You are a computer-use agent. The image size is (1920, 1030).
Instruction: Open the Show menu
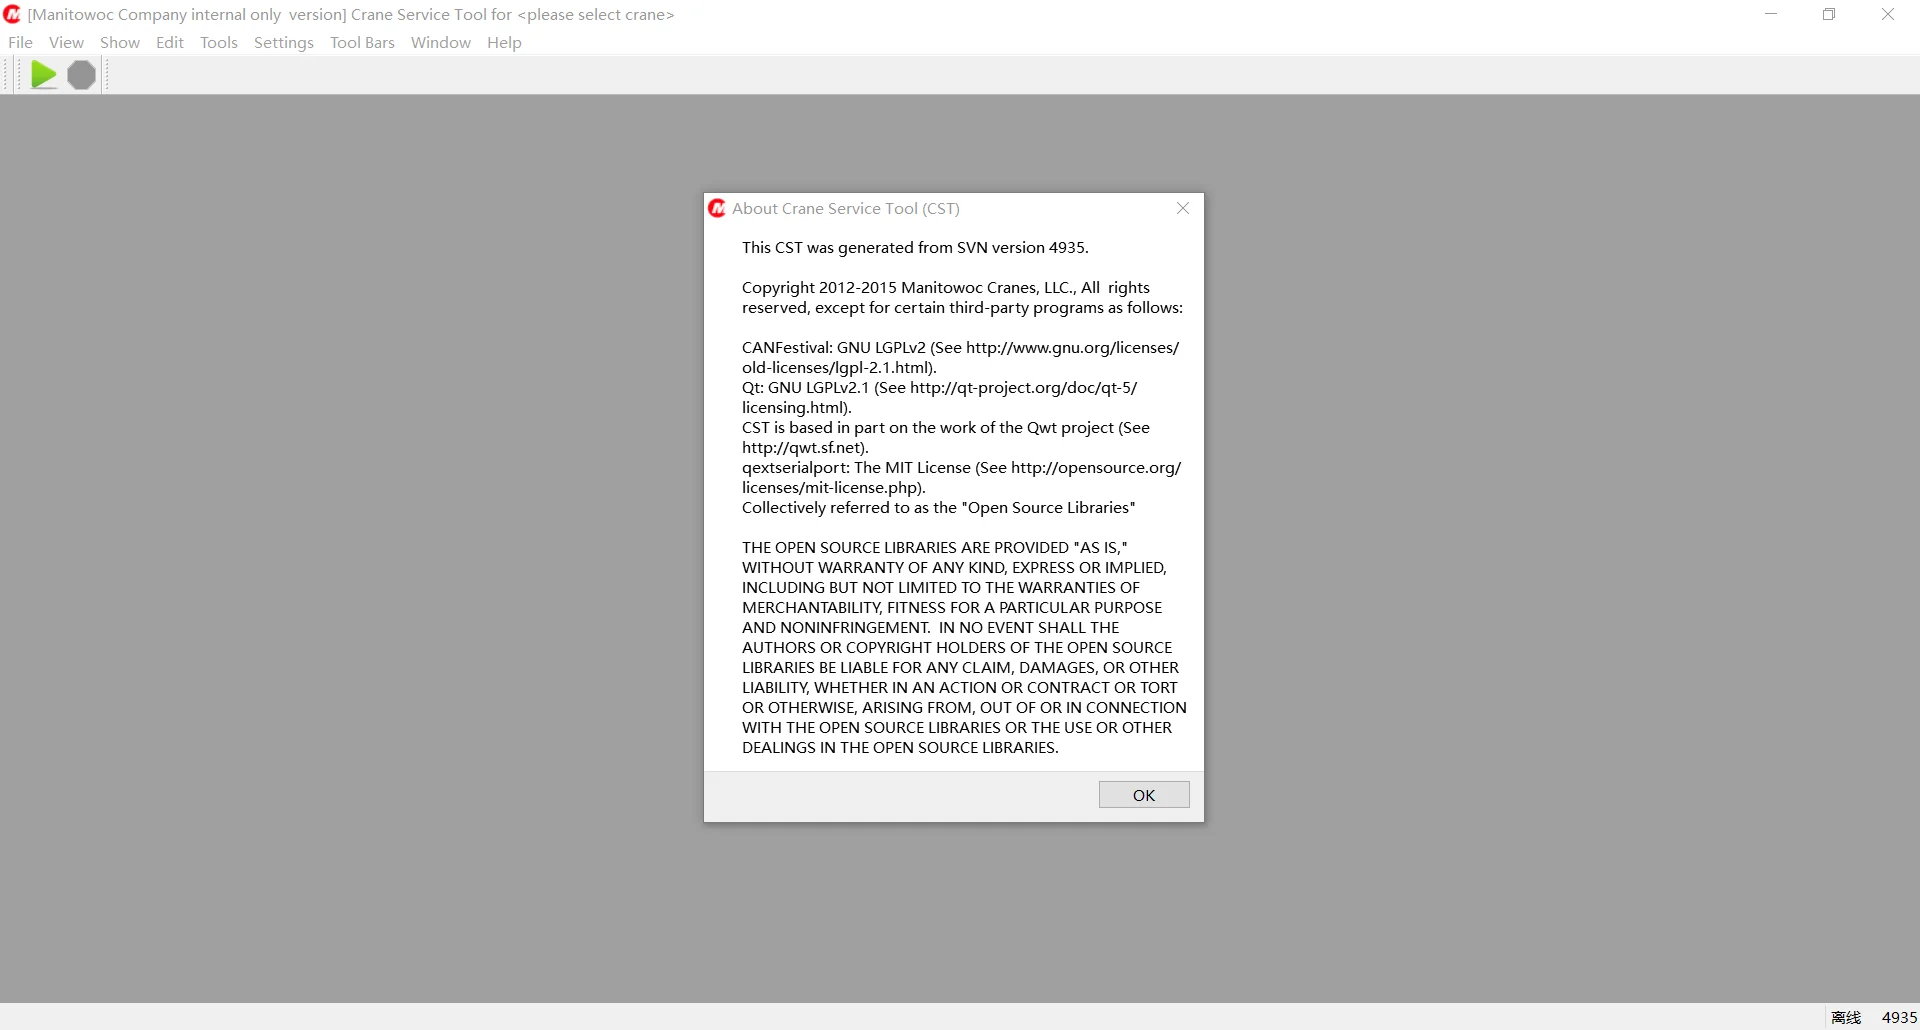(x=120, y=42)
